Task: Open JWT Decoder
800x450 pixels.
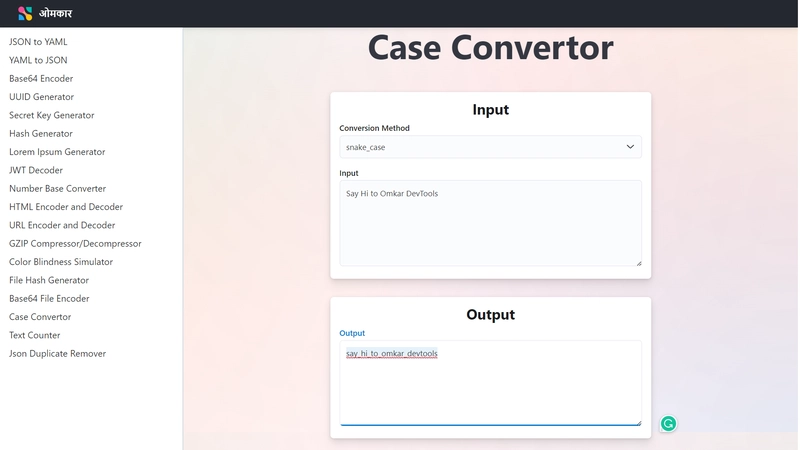Action: coord(36,170)
